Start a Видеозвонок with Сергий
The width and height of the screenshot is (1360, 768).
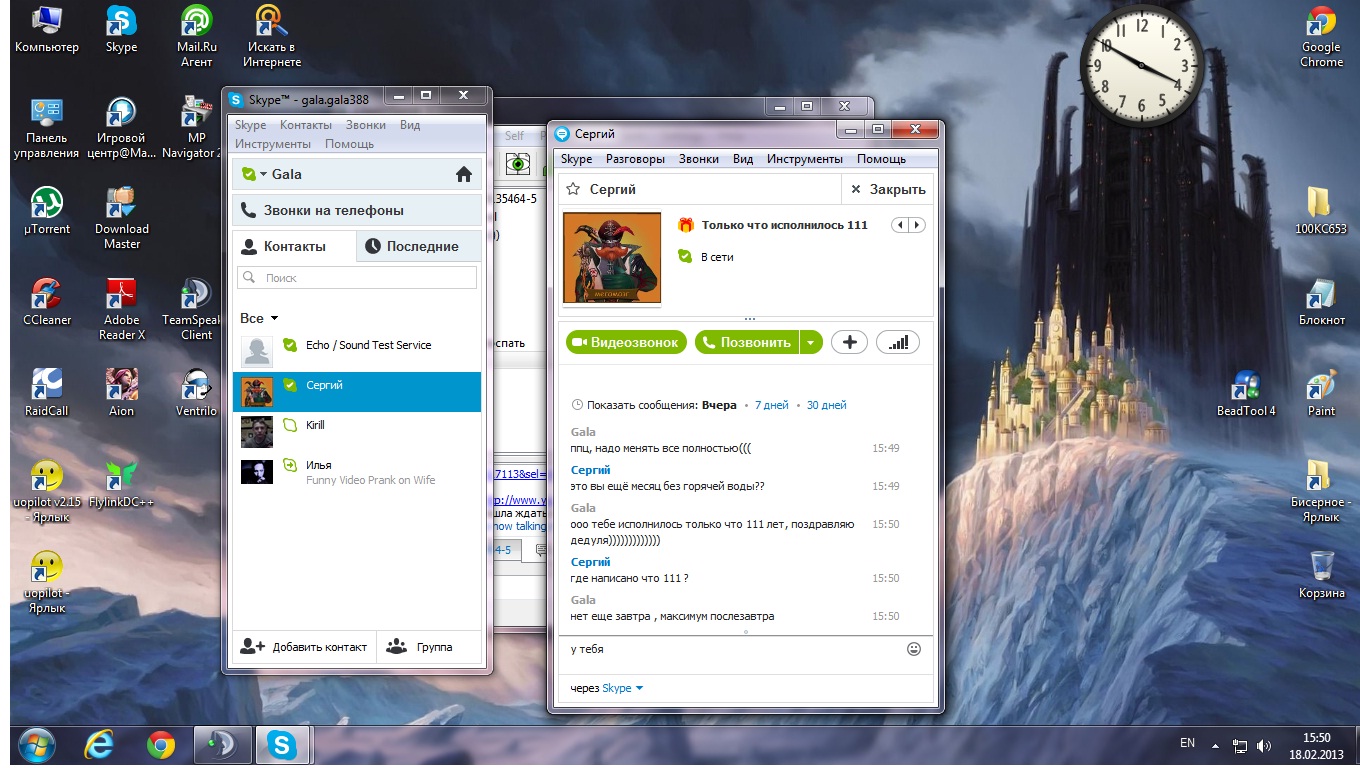[627, 342]
